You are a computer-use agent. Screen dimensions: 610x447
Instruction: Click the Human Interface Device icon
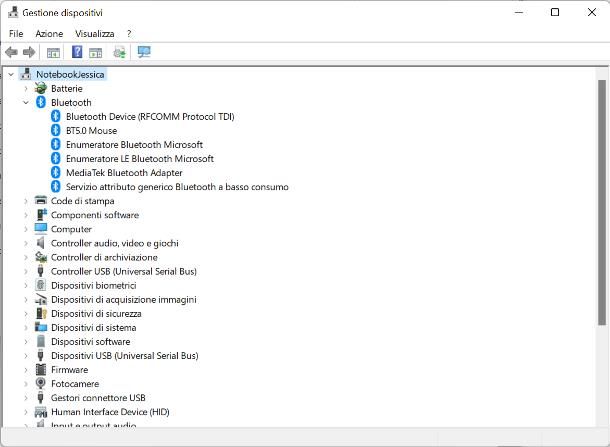[x=41, y=412]
